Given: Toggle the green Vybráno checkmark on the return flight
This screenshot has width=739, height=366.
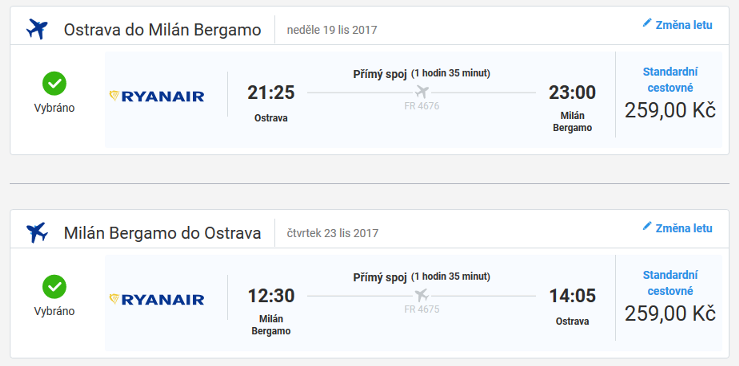Looking at the screenshot, I should tap(54, 287).
